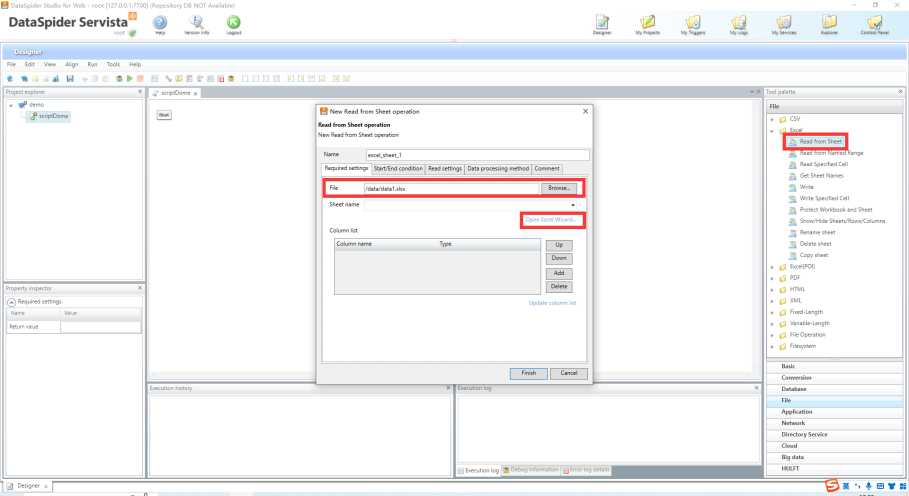Select the Excel Write tool
The image size is (909, 496).
806,187
